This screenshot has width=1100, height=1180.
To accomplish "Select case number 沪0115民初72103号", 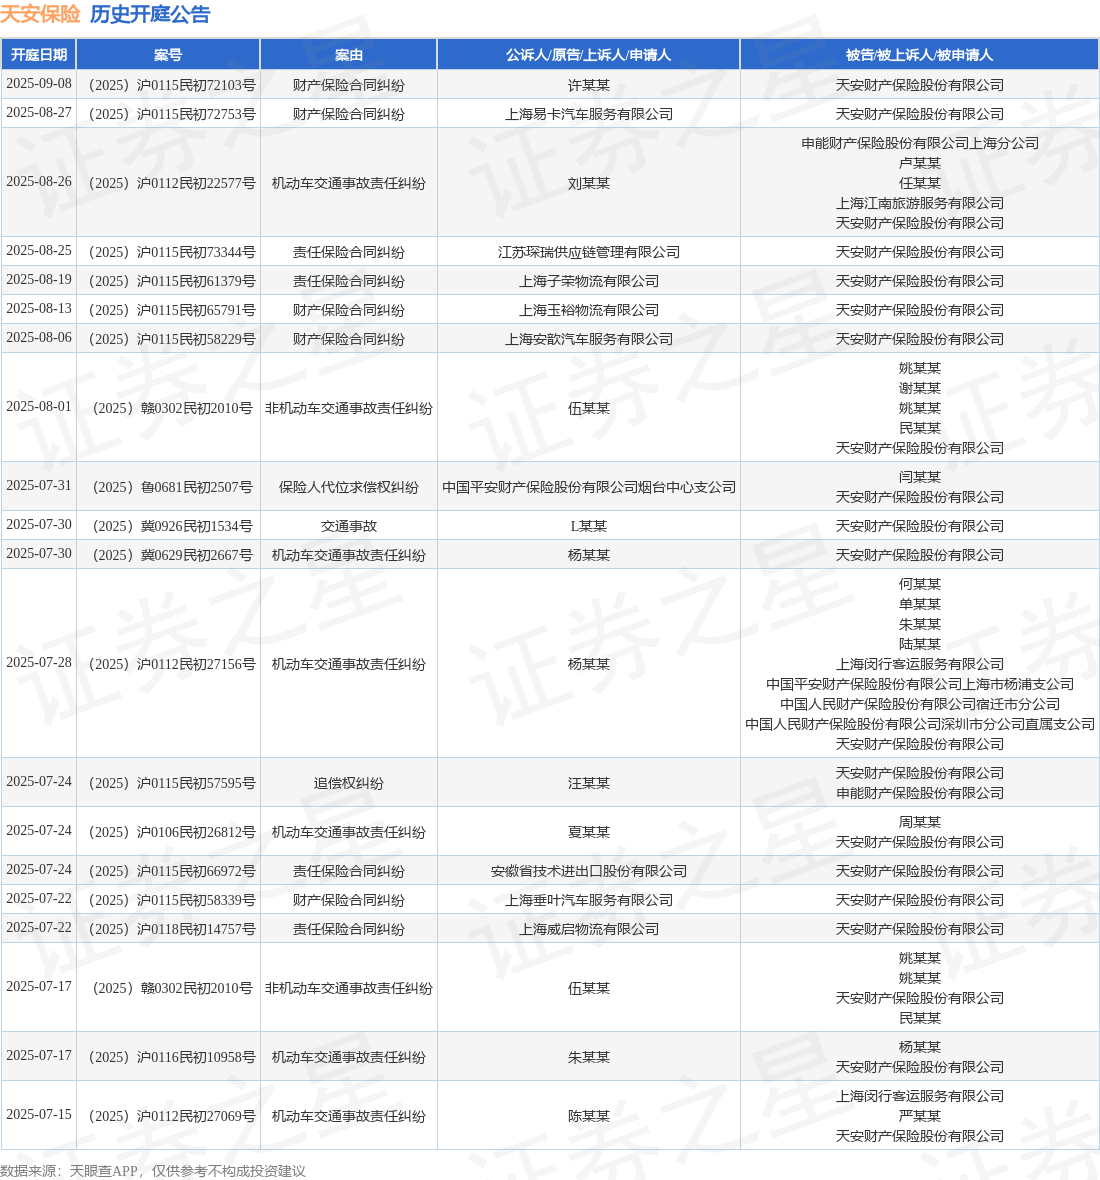I will tap(172, 85).
